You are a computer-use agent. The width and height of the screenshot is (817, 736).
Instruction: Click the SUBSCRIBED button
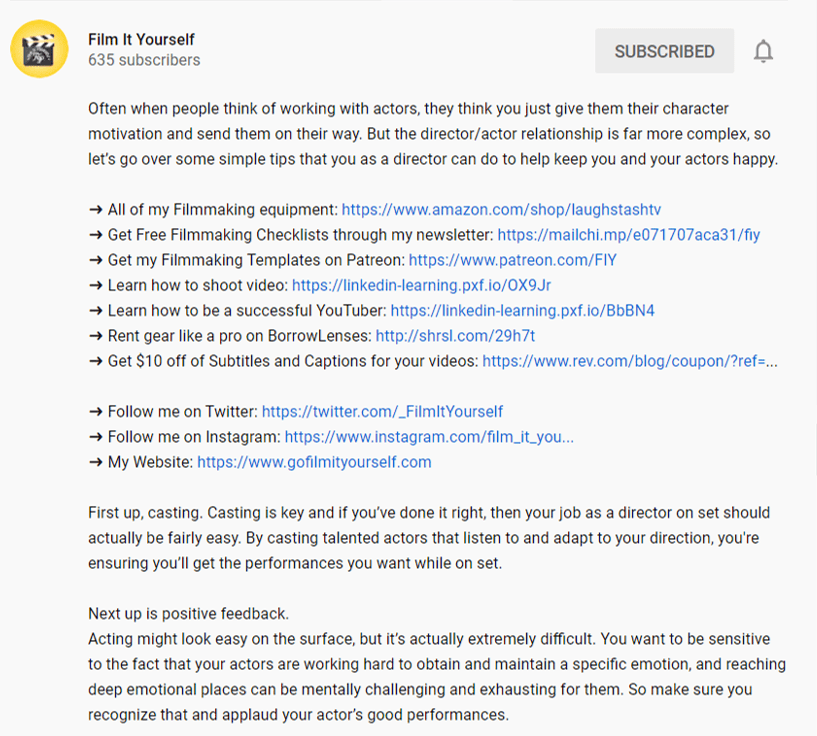(x=664, y=51)
